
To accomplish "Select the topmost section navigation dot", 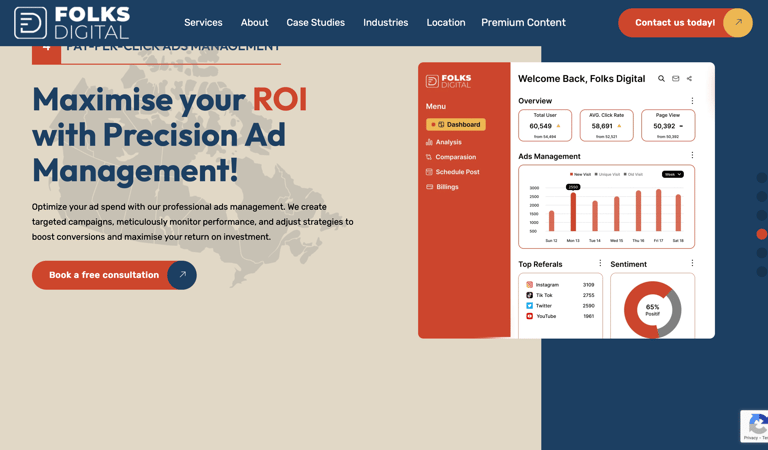I will pyautogui.click(x=762, y=178).
